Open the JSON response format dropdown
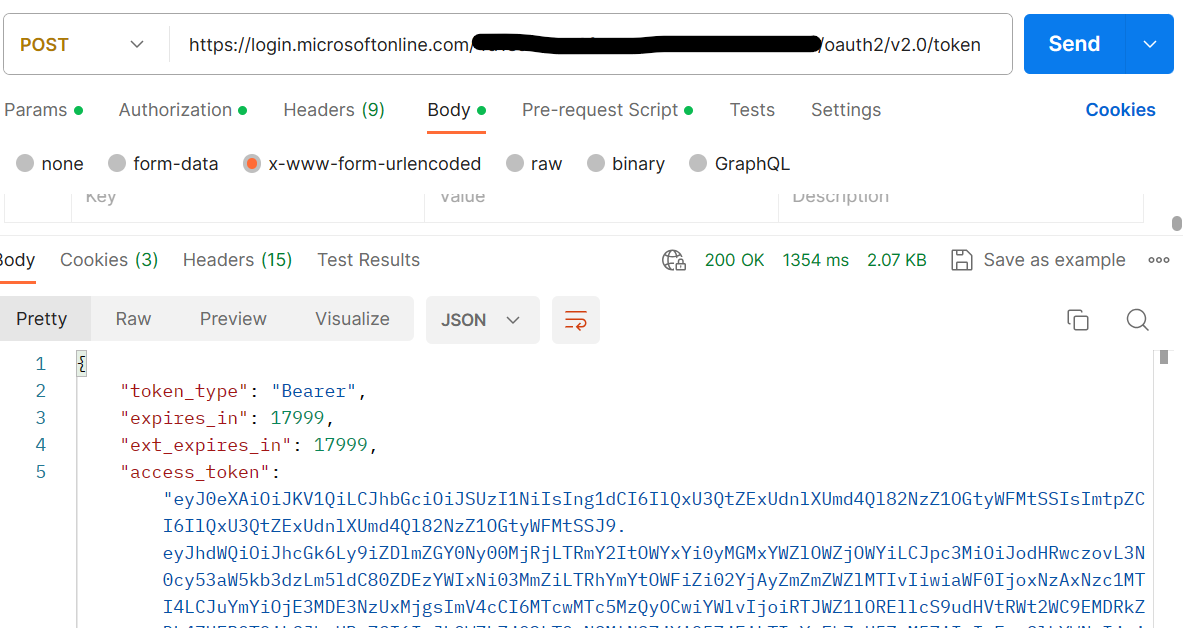 coord(483,319)
